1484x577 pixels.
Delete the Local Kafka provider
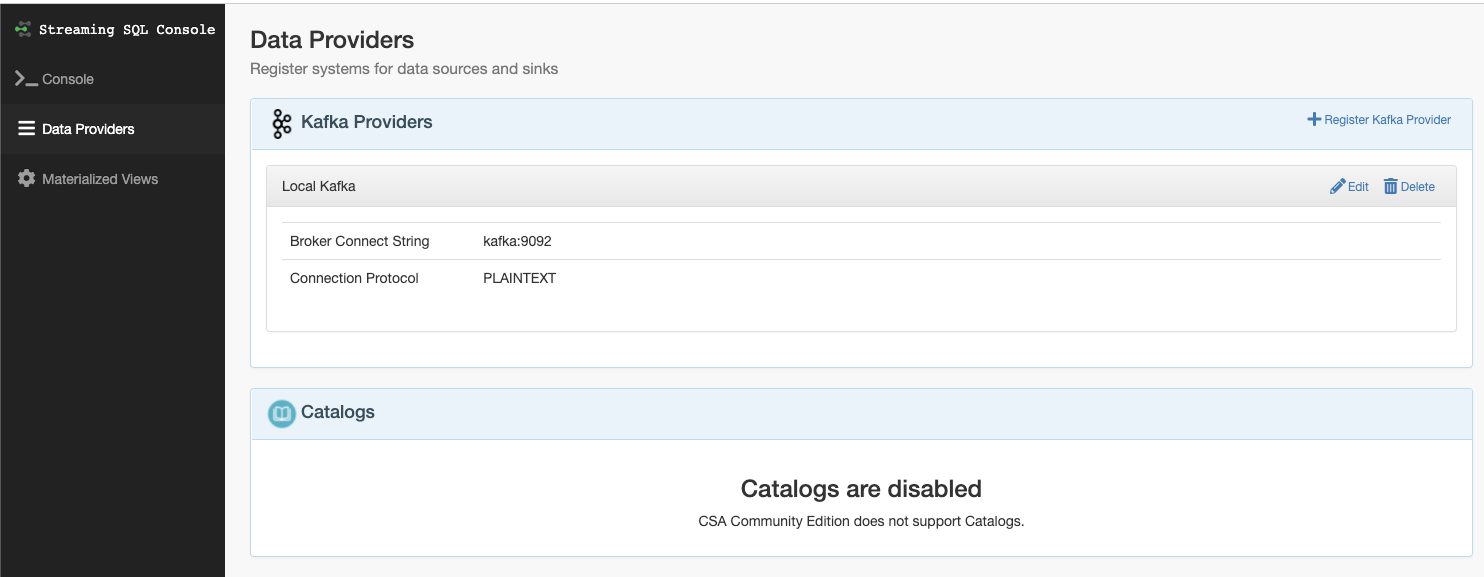click(x=1417, y=187)
